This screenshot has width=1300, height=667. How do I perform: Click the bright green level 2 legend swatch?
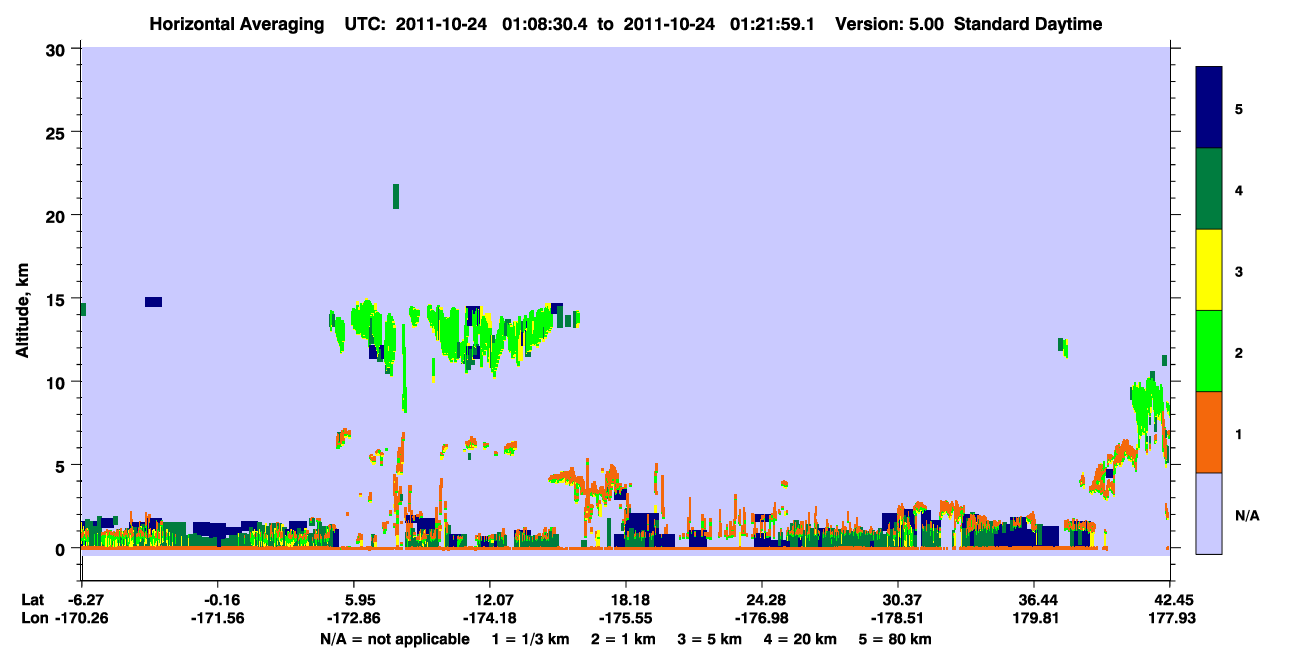coord(1209,351)
